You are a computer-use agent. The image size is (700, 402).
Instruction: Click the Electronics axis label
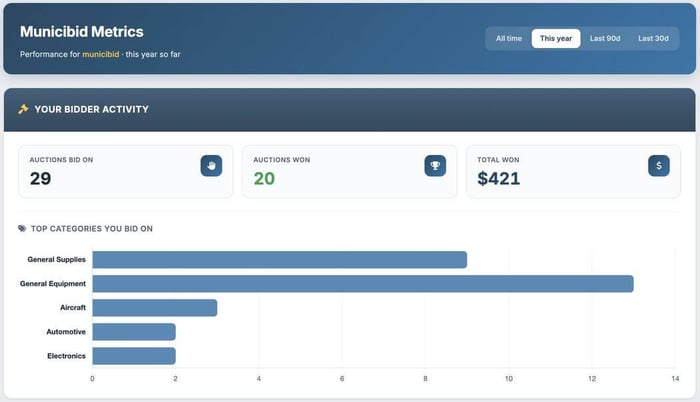67,356
